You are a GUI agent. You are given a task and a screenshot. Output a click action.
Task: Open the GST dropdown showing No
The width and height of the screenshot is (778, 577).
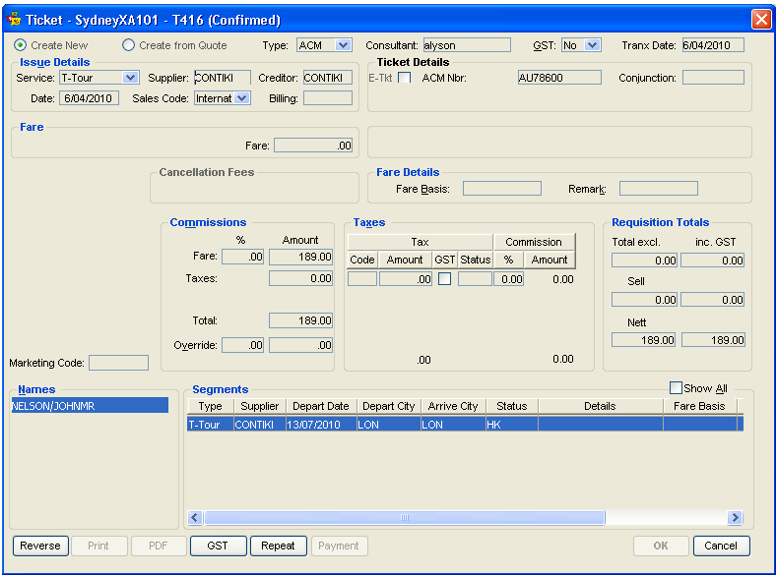pos(591,45)
